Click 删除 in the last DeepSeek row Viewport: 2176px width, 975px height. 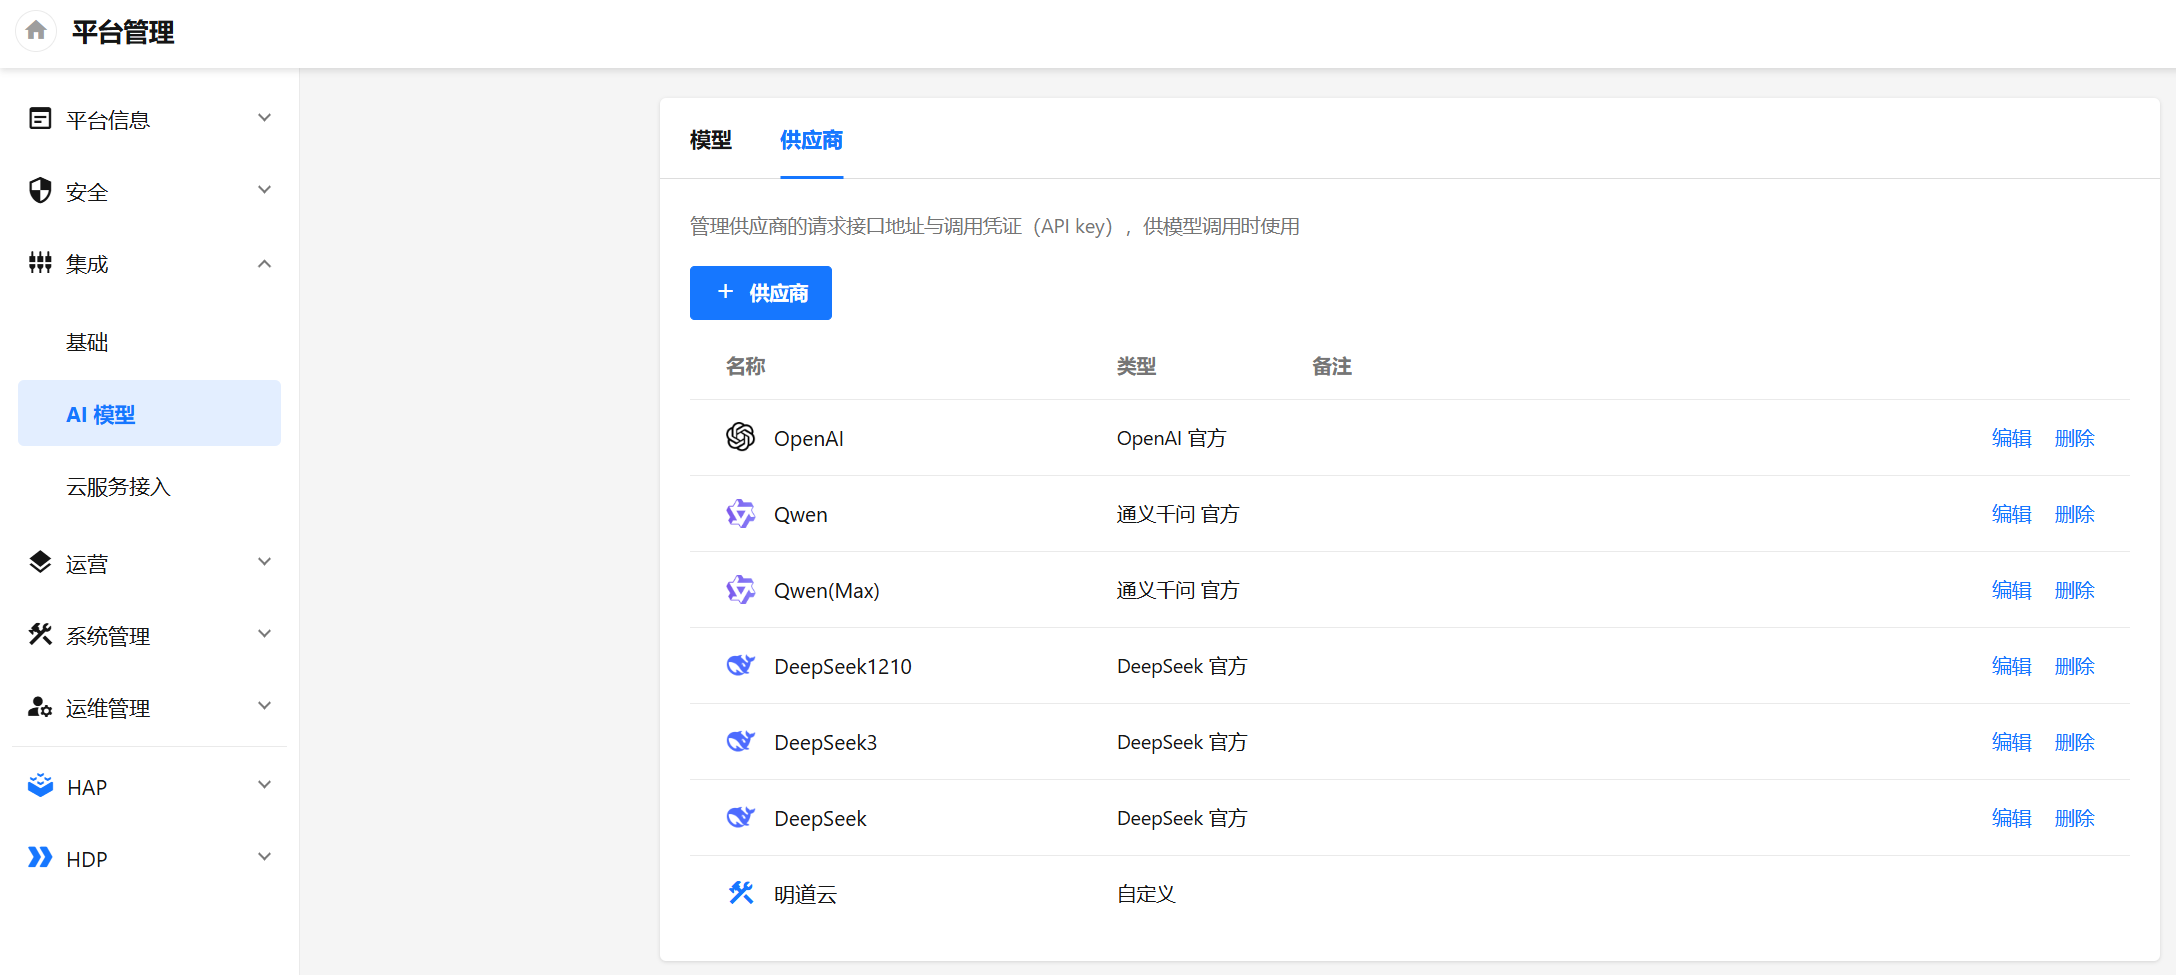(2074, 818)
